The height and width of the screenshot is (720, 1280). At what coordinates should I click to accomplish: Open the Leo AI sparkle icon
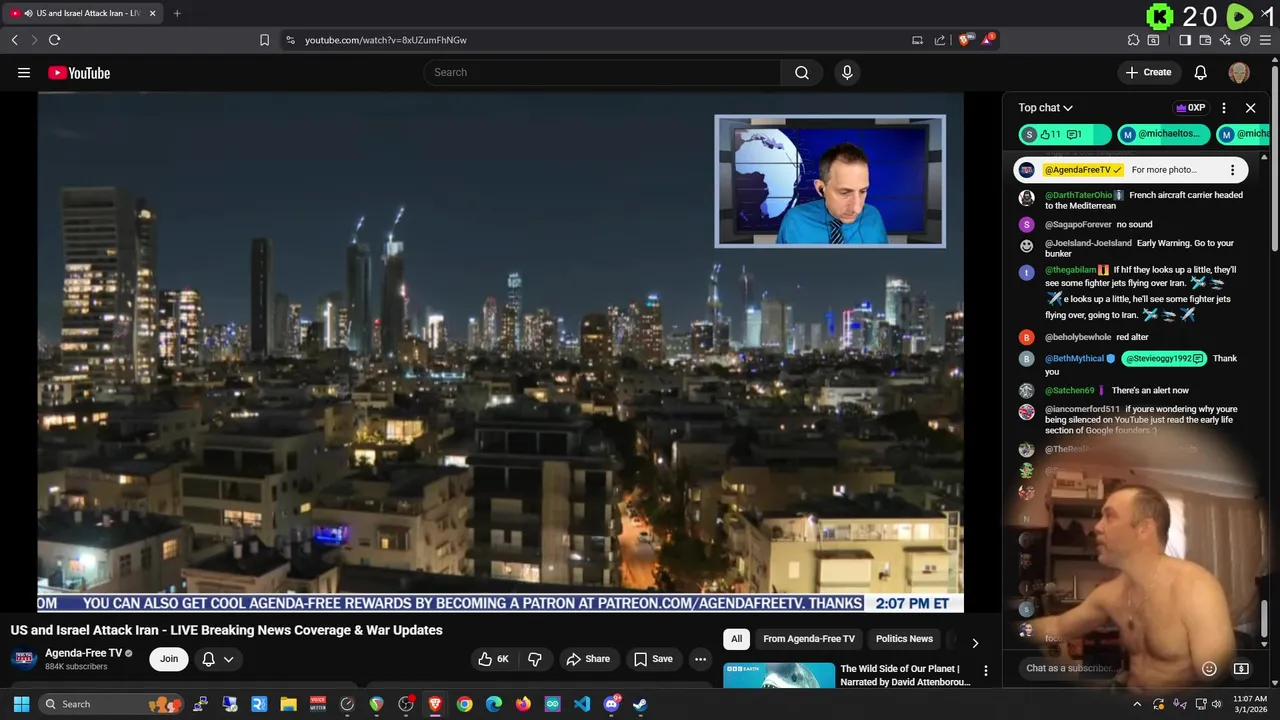click(1225, 40)
